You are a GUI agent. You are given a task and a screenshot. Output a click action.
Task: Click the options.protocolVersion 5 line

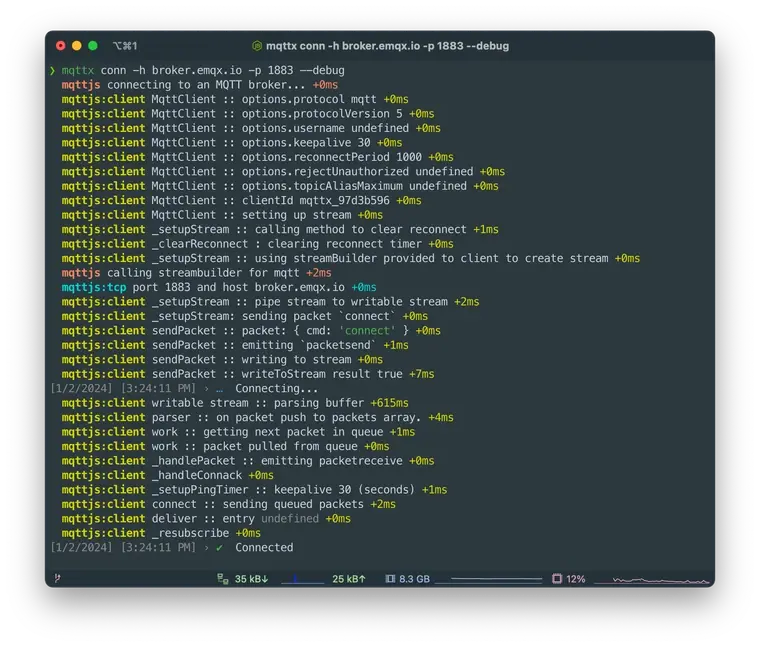click(x=248, y=114)
